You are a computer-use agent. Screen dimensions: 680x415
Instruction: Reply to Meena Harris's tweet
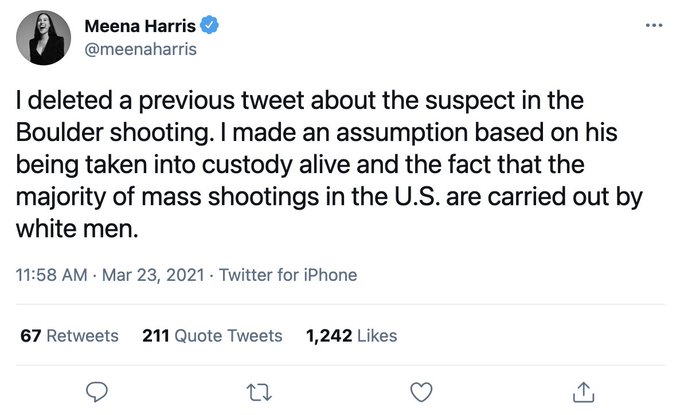click(97, 389)
